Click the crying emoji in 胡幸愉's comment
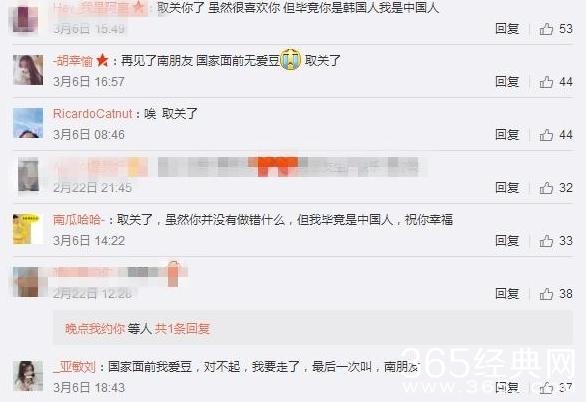Image resolution: width=586 pixels, height=402 pixels. pos(291,60)
